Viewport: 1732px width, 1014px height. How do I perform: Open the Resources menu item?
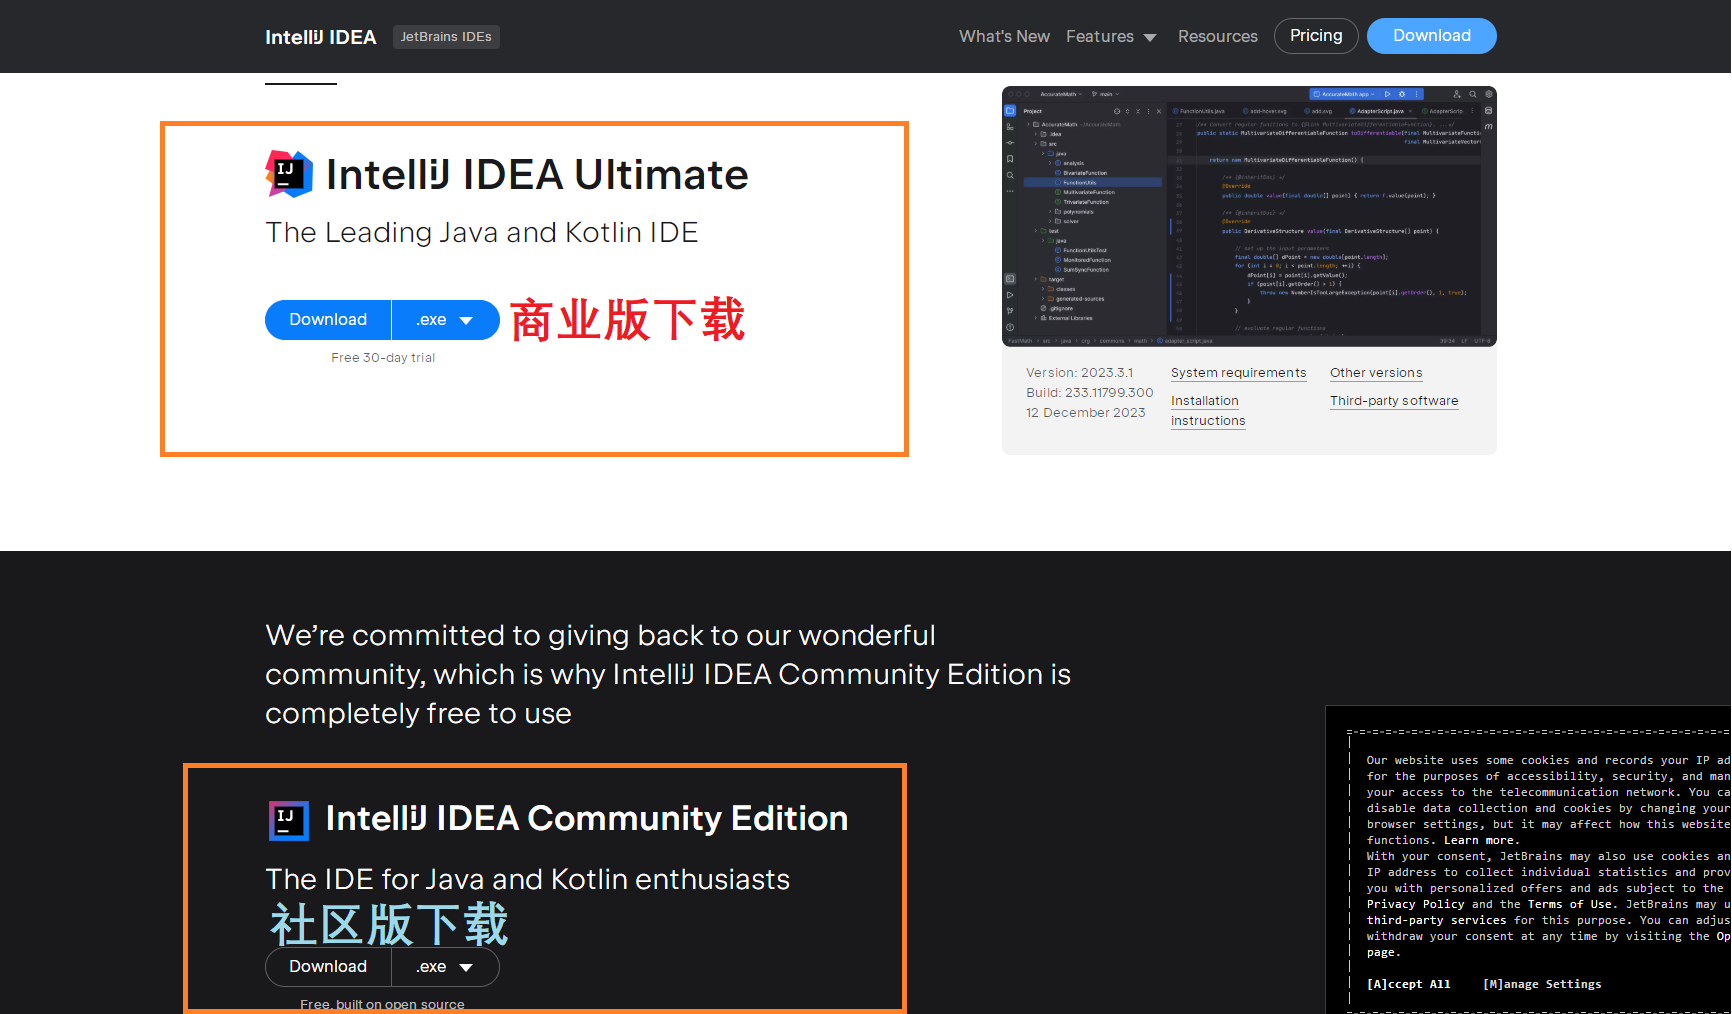pos(1217,36)
